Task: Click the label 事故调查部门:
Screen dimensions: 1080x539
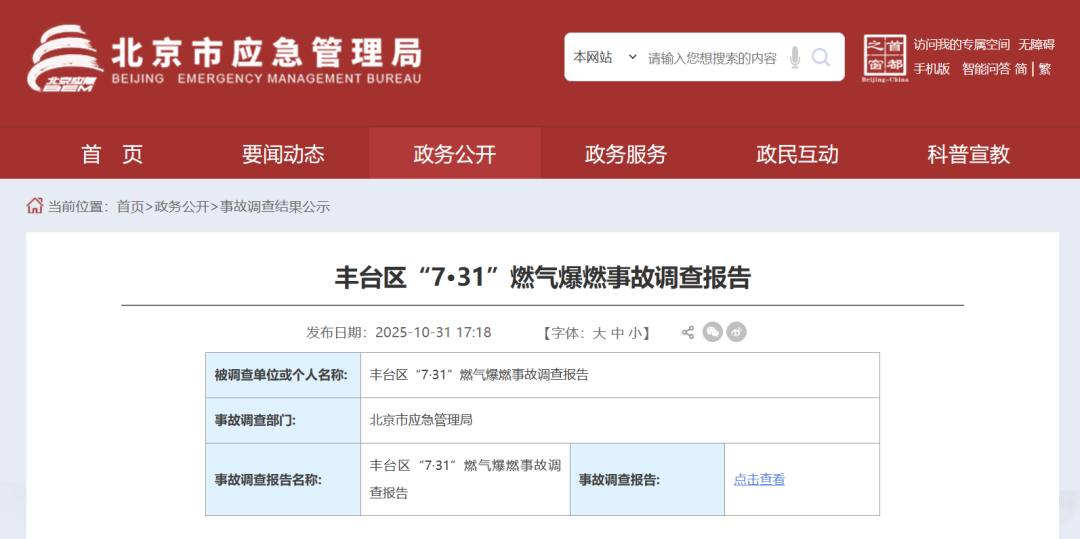Action: (256, 420)
